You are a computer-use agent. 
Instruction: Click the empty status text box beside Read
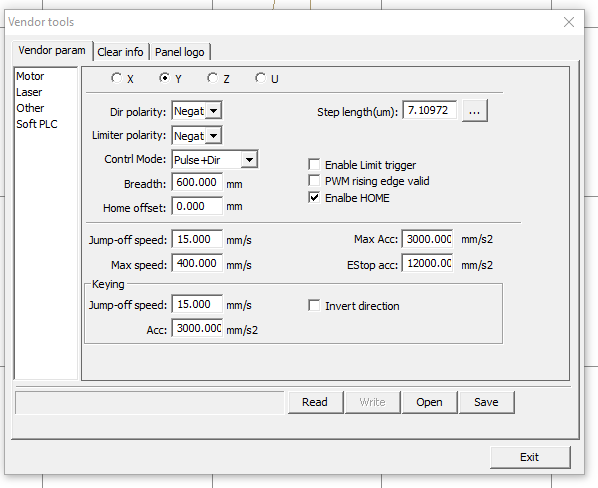pos(150,402)
